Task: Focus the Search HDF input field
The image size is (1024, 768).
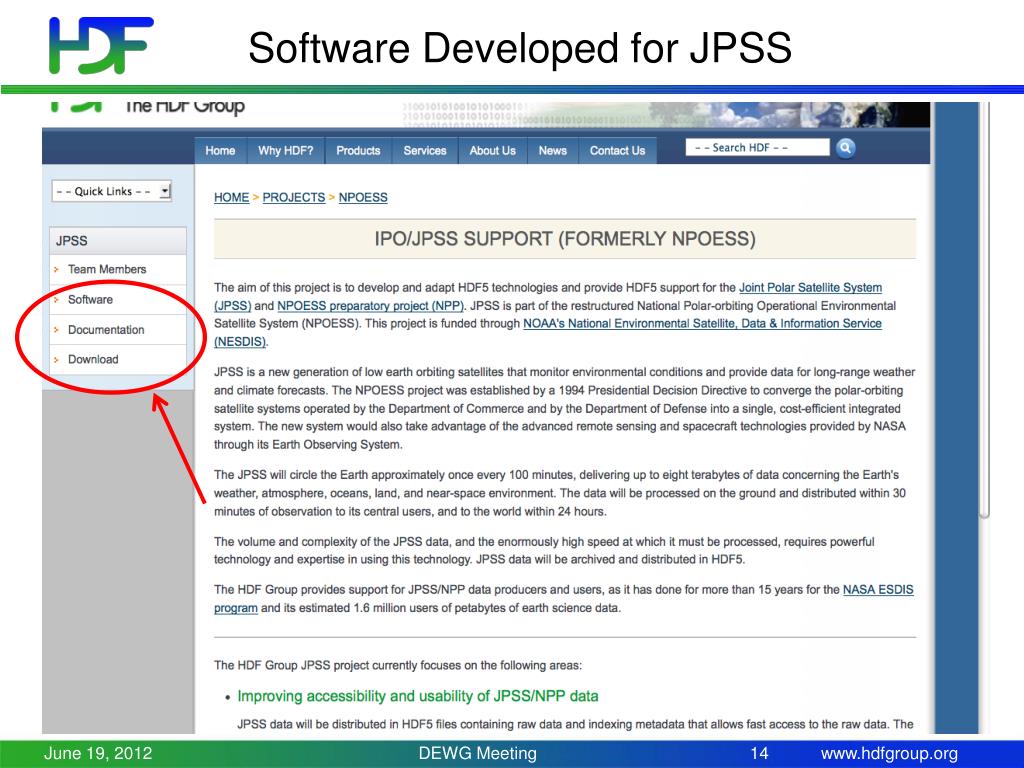Action: pos(758,148)
